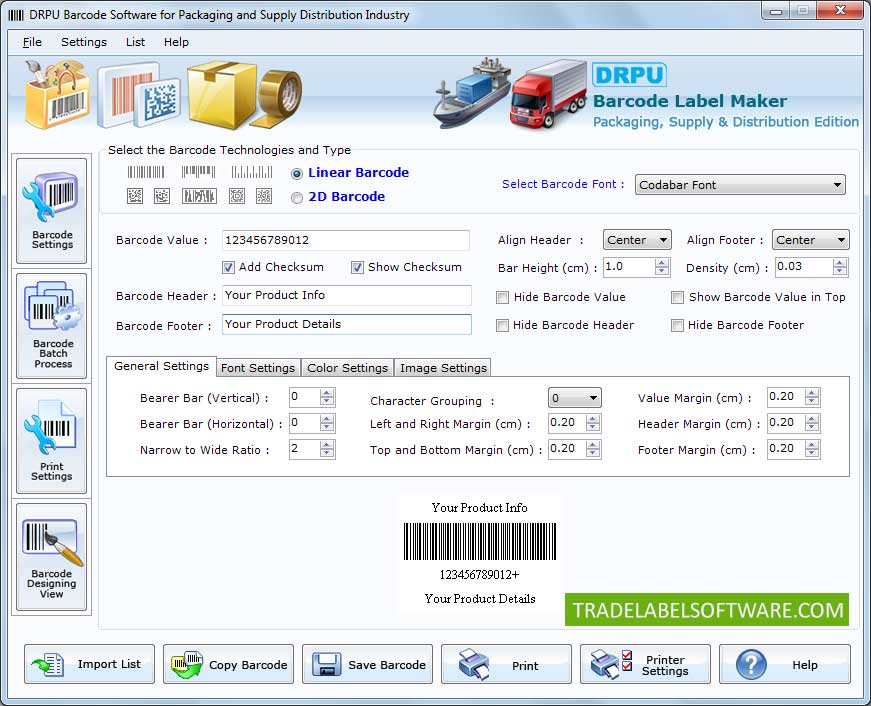Open the File menu
871x706 pixels.
pos(32,42)
